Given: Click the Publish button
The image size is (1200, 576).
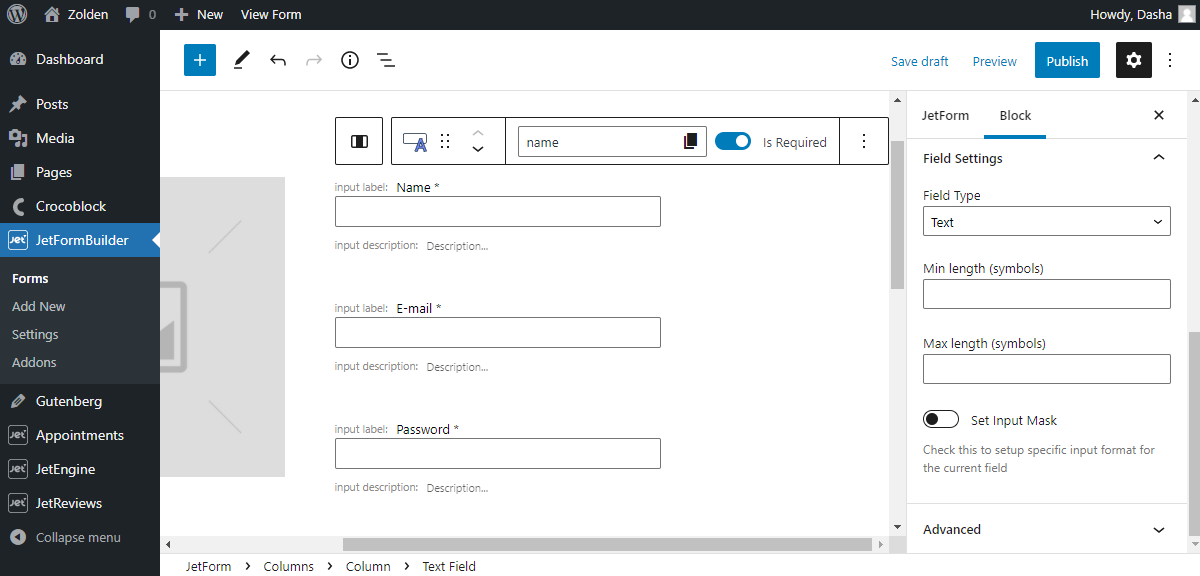Looking at the screenshot, I should pyautogui.click(x=1067, y=61).
